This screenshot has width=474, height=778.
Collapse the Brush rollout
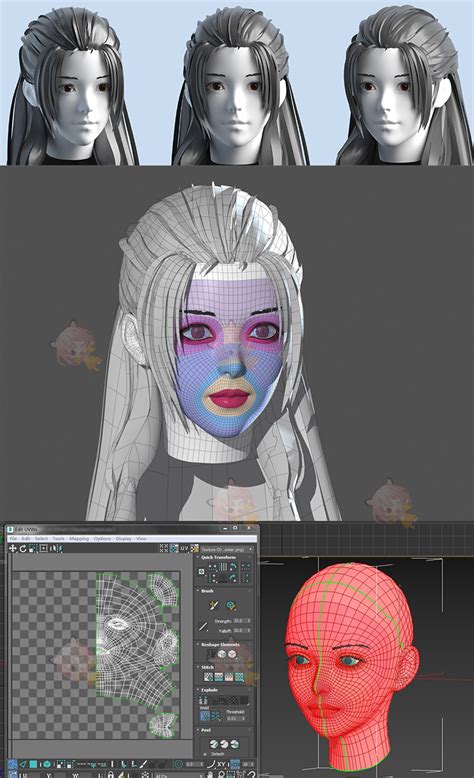click(x=207, y=590)
